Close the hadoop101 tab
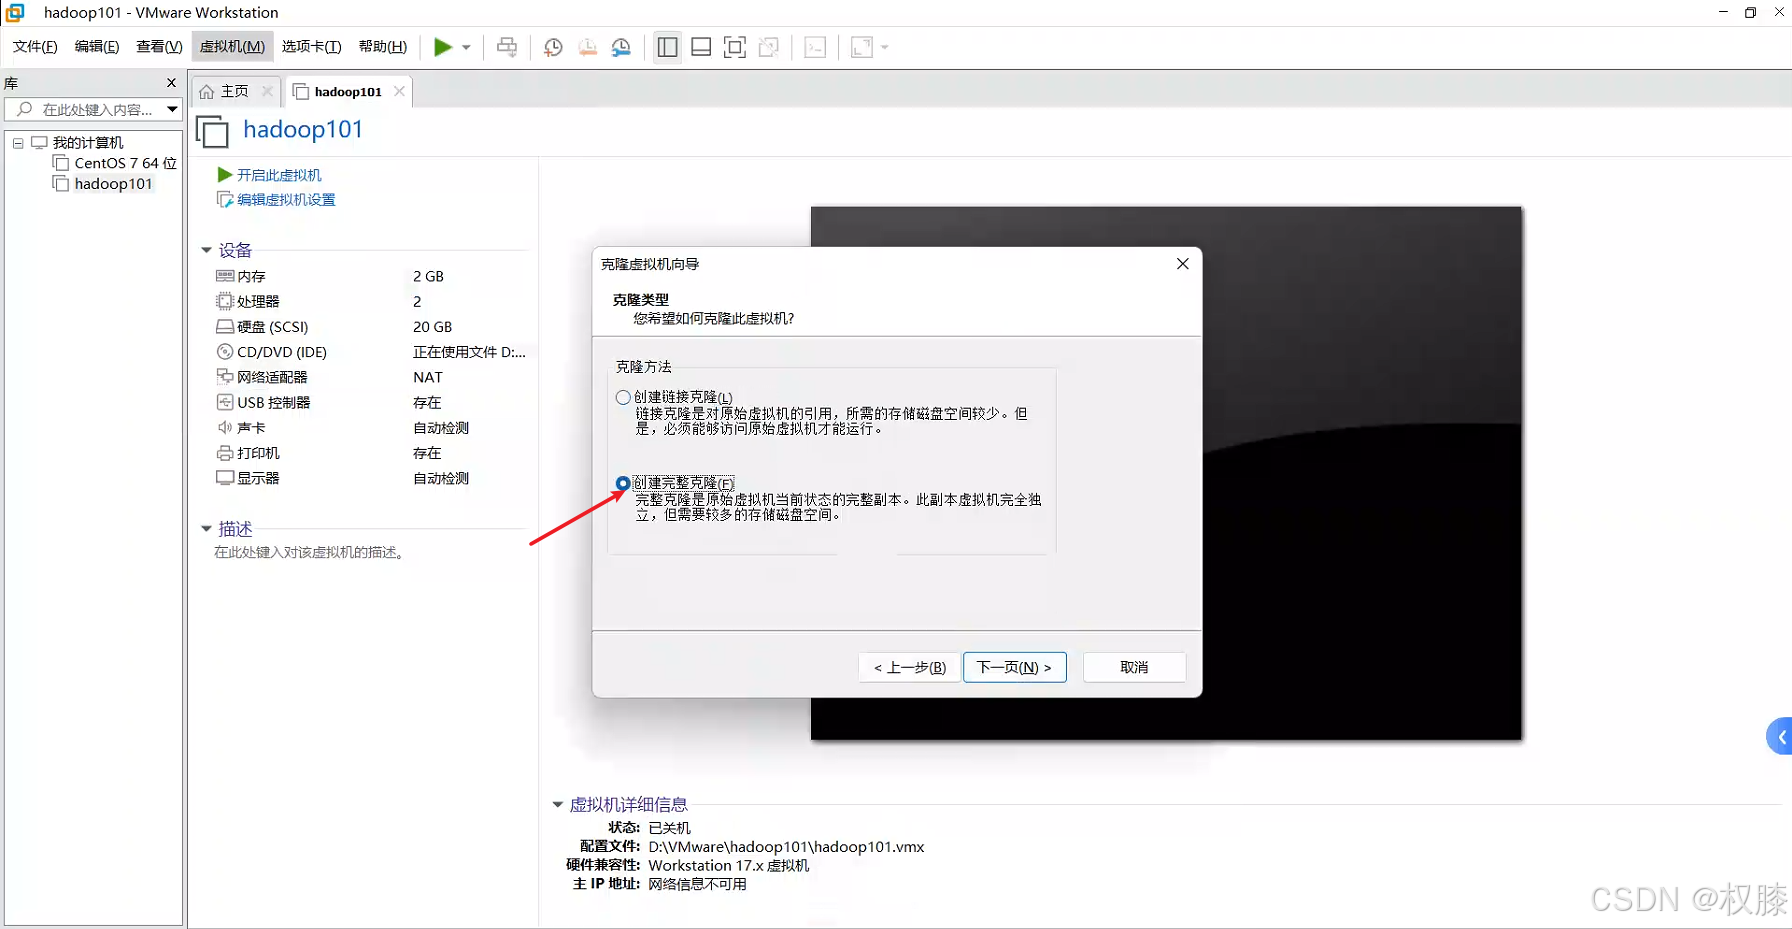Image resolution: width=1792 pixels, height=929 pixels. (399, 91)
